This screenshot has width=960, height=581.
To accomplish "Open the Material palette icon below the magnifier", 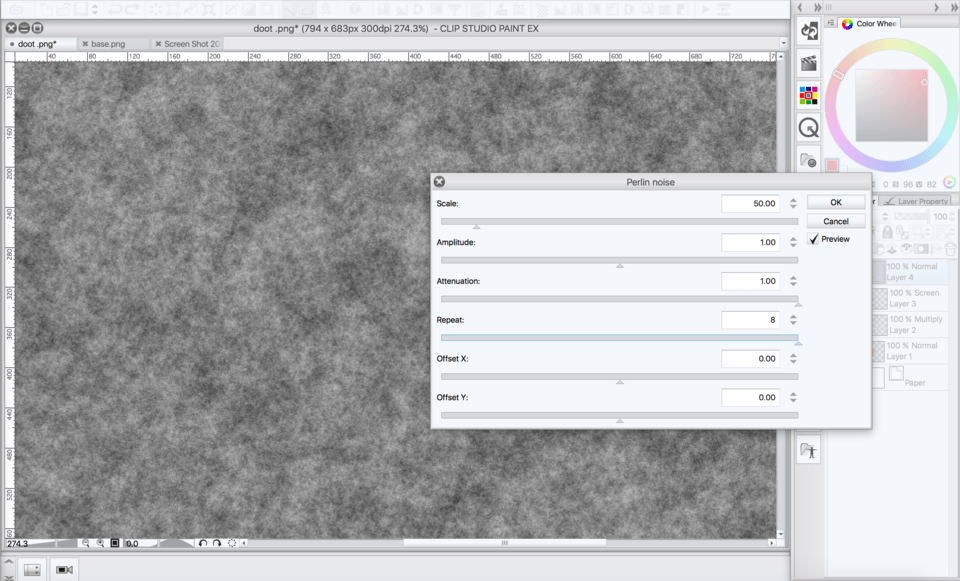I will point(807,160).
